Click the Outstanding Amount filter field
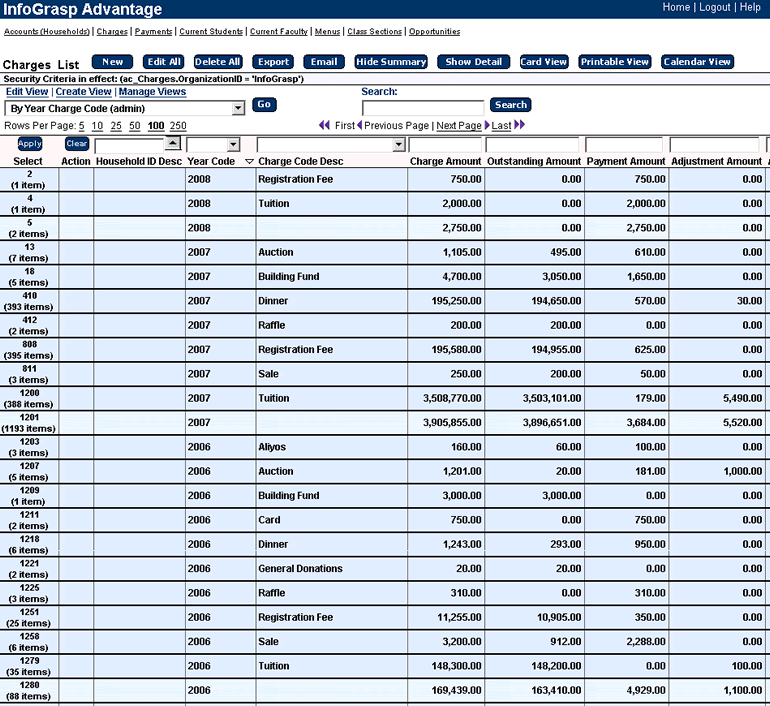 [532, 145]
